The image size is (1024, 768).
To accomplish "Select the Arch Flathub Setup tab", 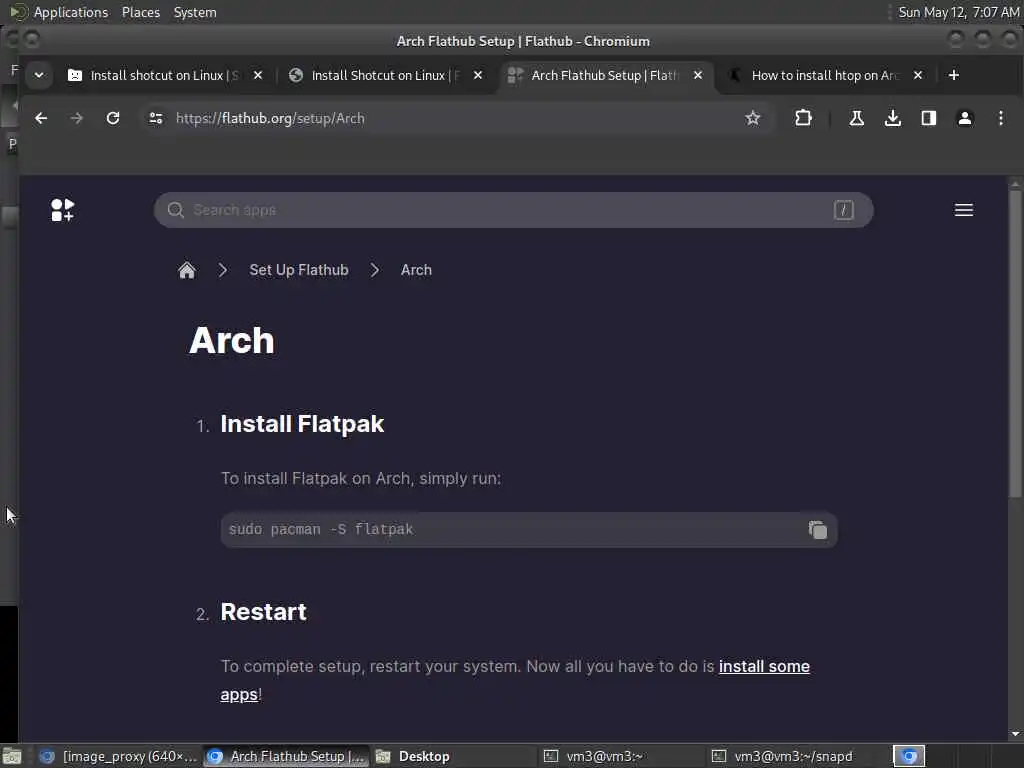I will tap(605, 75).
